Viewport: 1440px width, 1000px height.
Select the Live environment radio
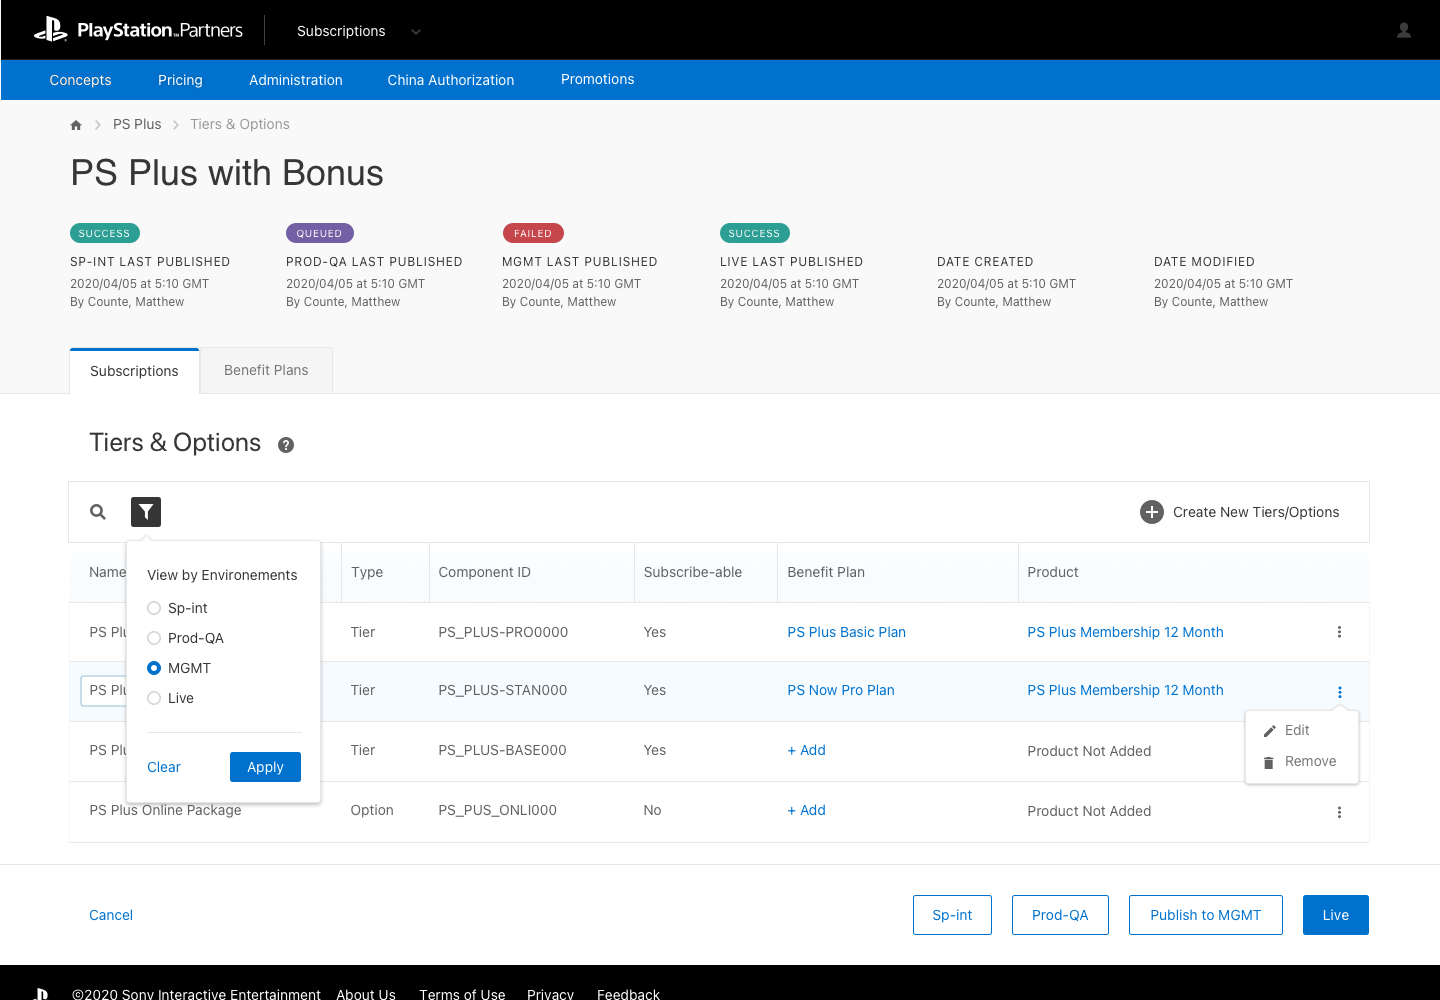(154, 698)
